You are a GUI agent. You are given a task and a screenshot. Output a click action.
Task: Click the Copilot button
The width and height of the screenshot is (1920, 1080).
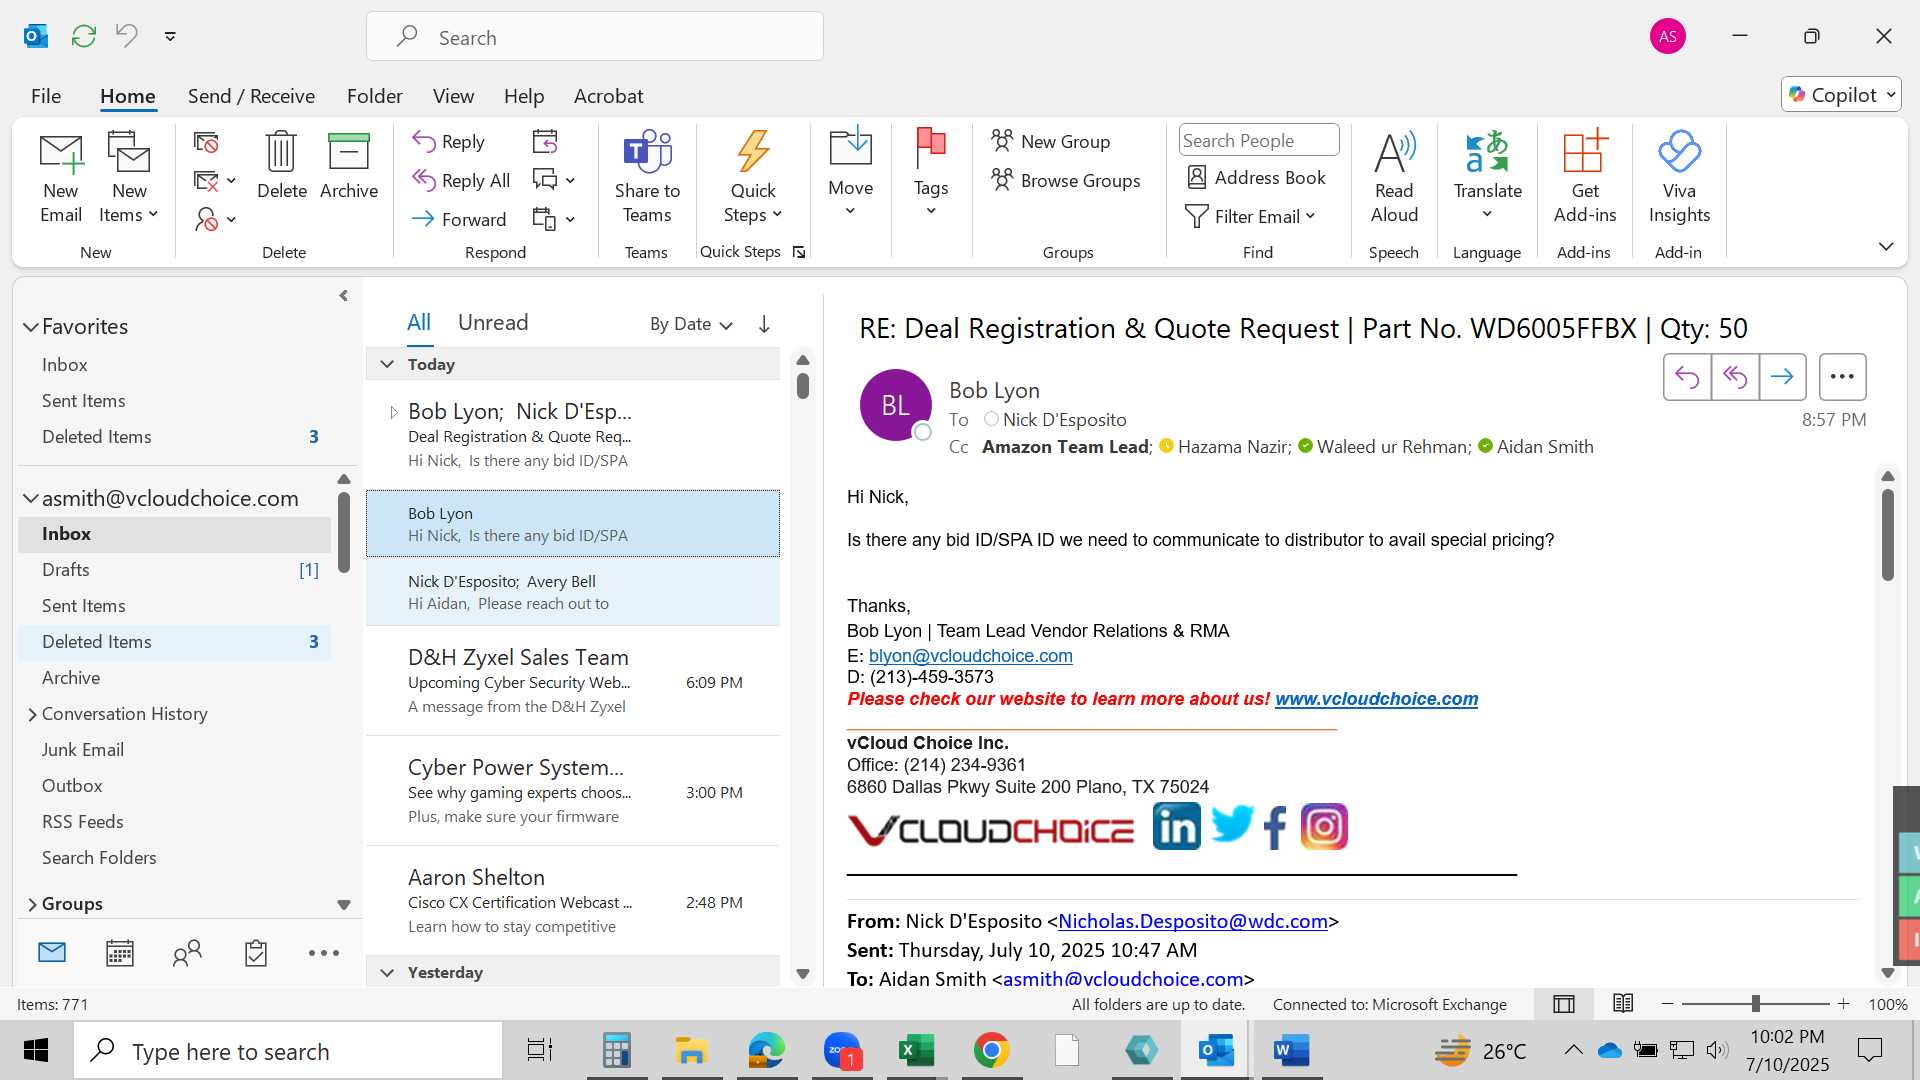(x=1841, y=94)
